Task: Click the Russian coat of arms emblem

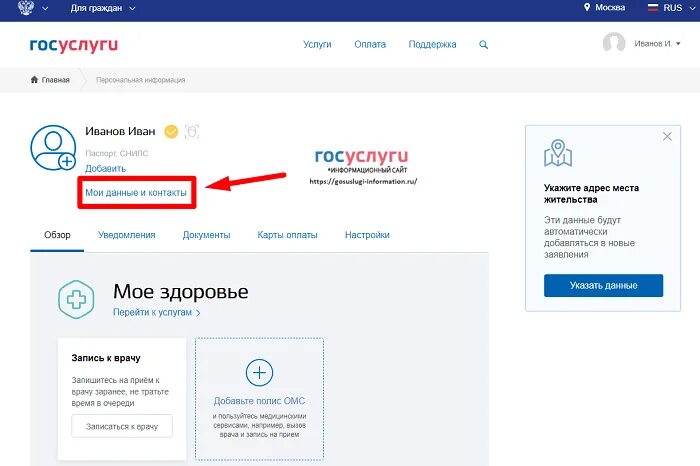Action: [x=25, y=7]
